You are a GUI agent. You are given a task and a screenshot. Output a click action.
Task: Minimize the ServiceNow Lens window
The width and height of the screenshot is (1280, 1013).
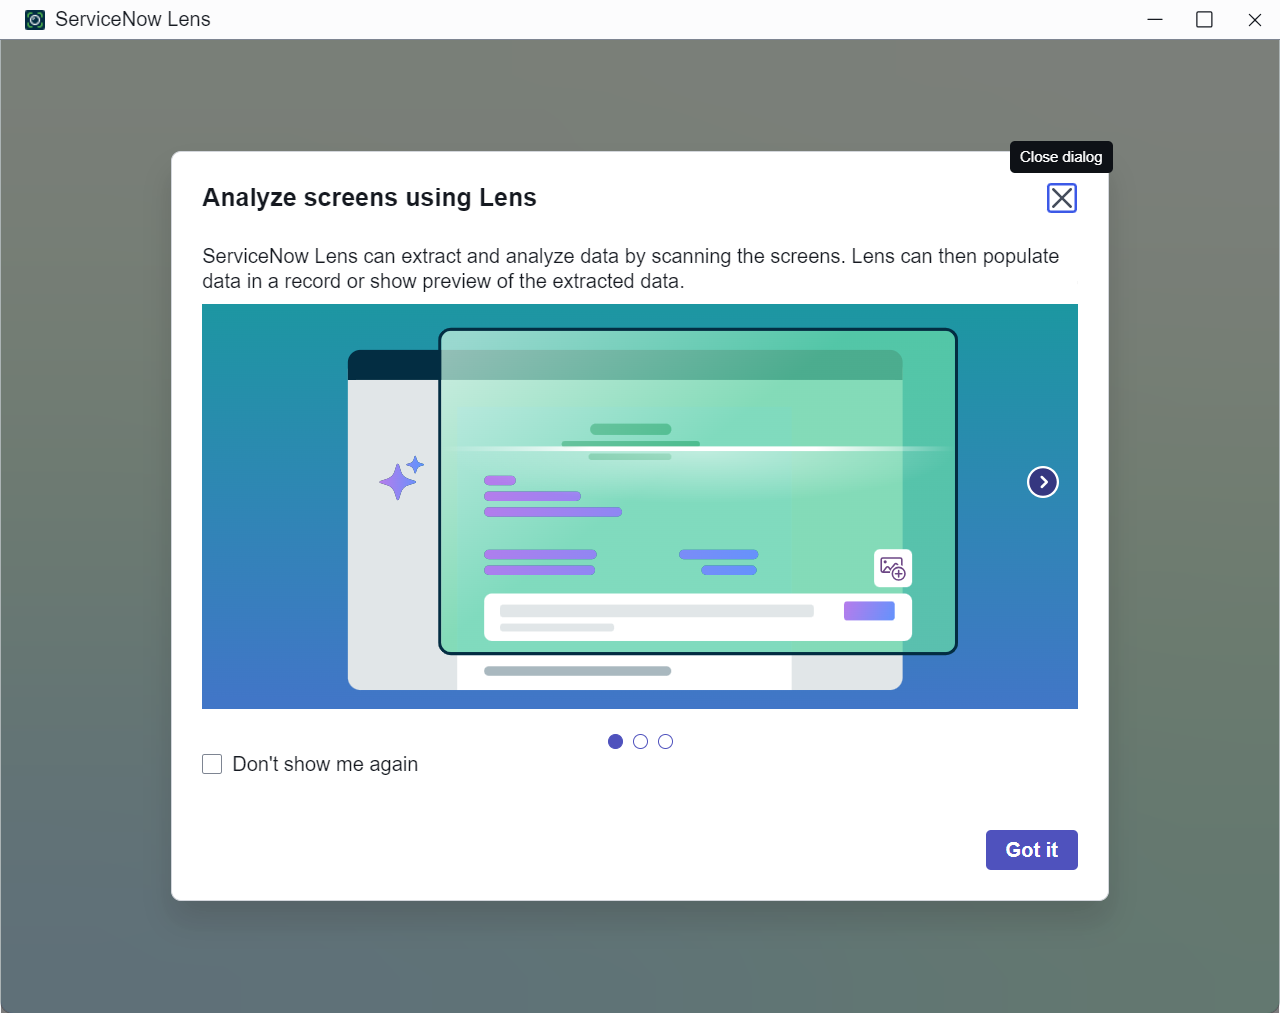(x=1155, y=20)
